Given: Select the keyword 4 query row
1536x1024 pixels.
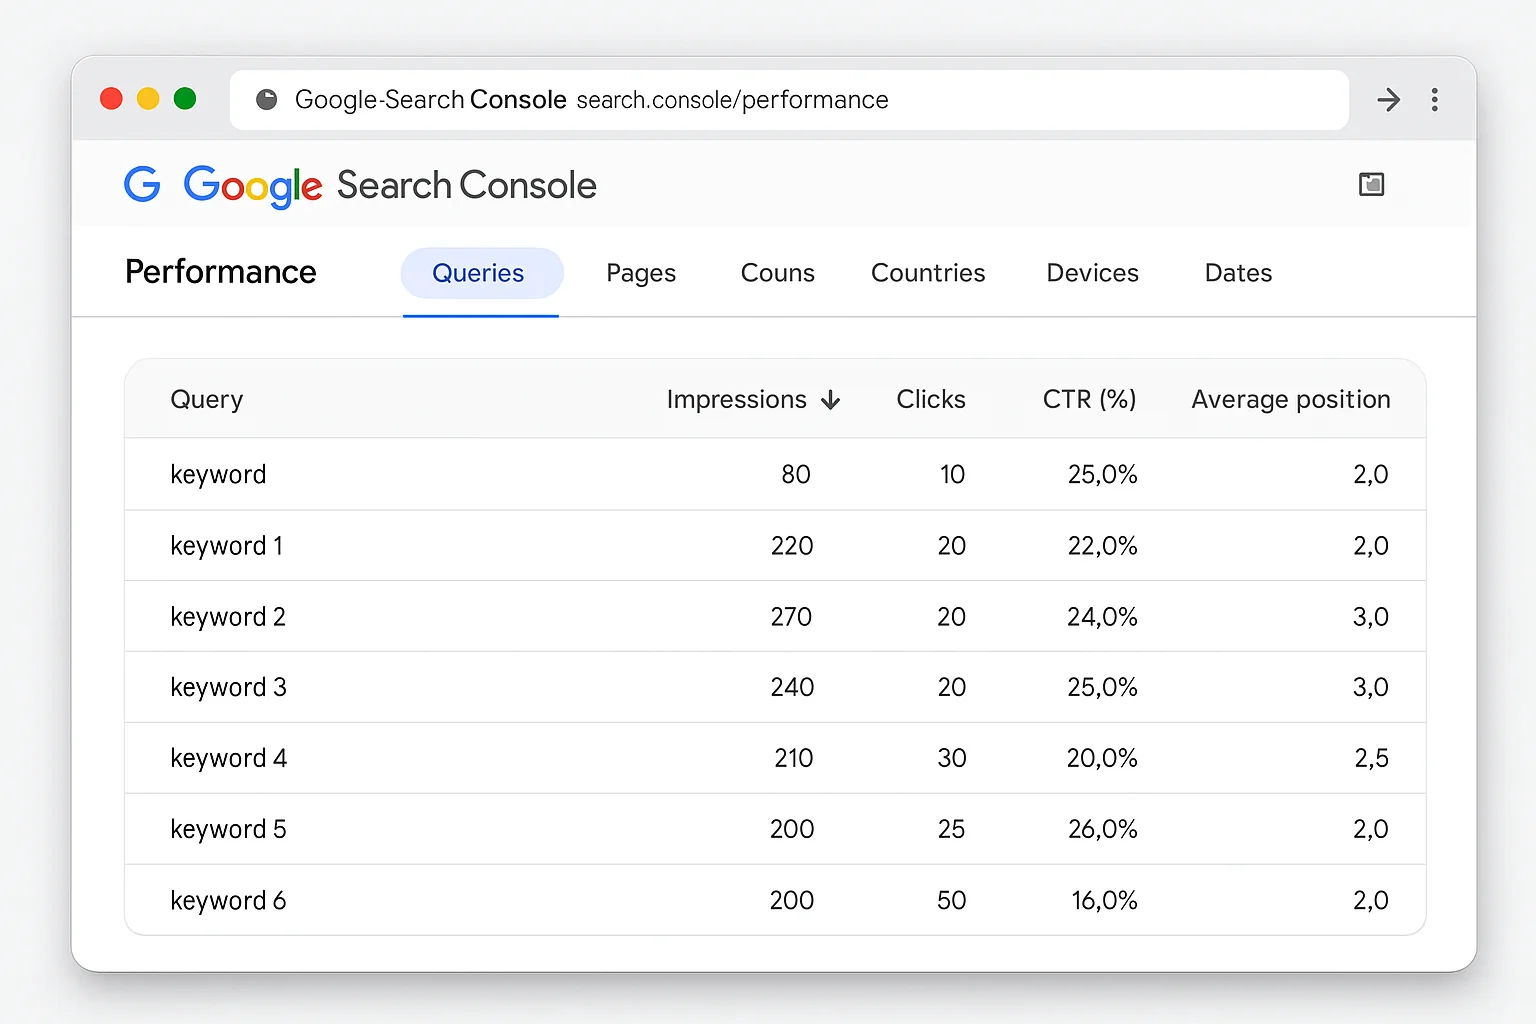Looking at the screenshot, I should [x=228, y=758].
